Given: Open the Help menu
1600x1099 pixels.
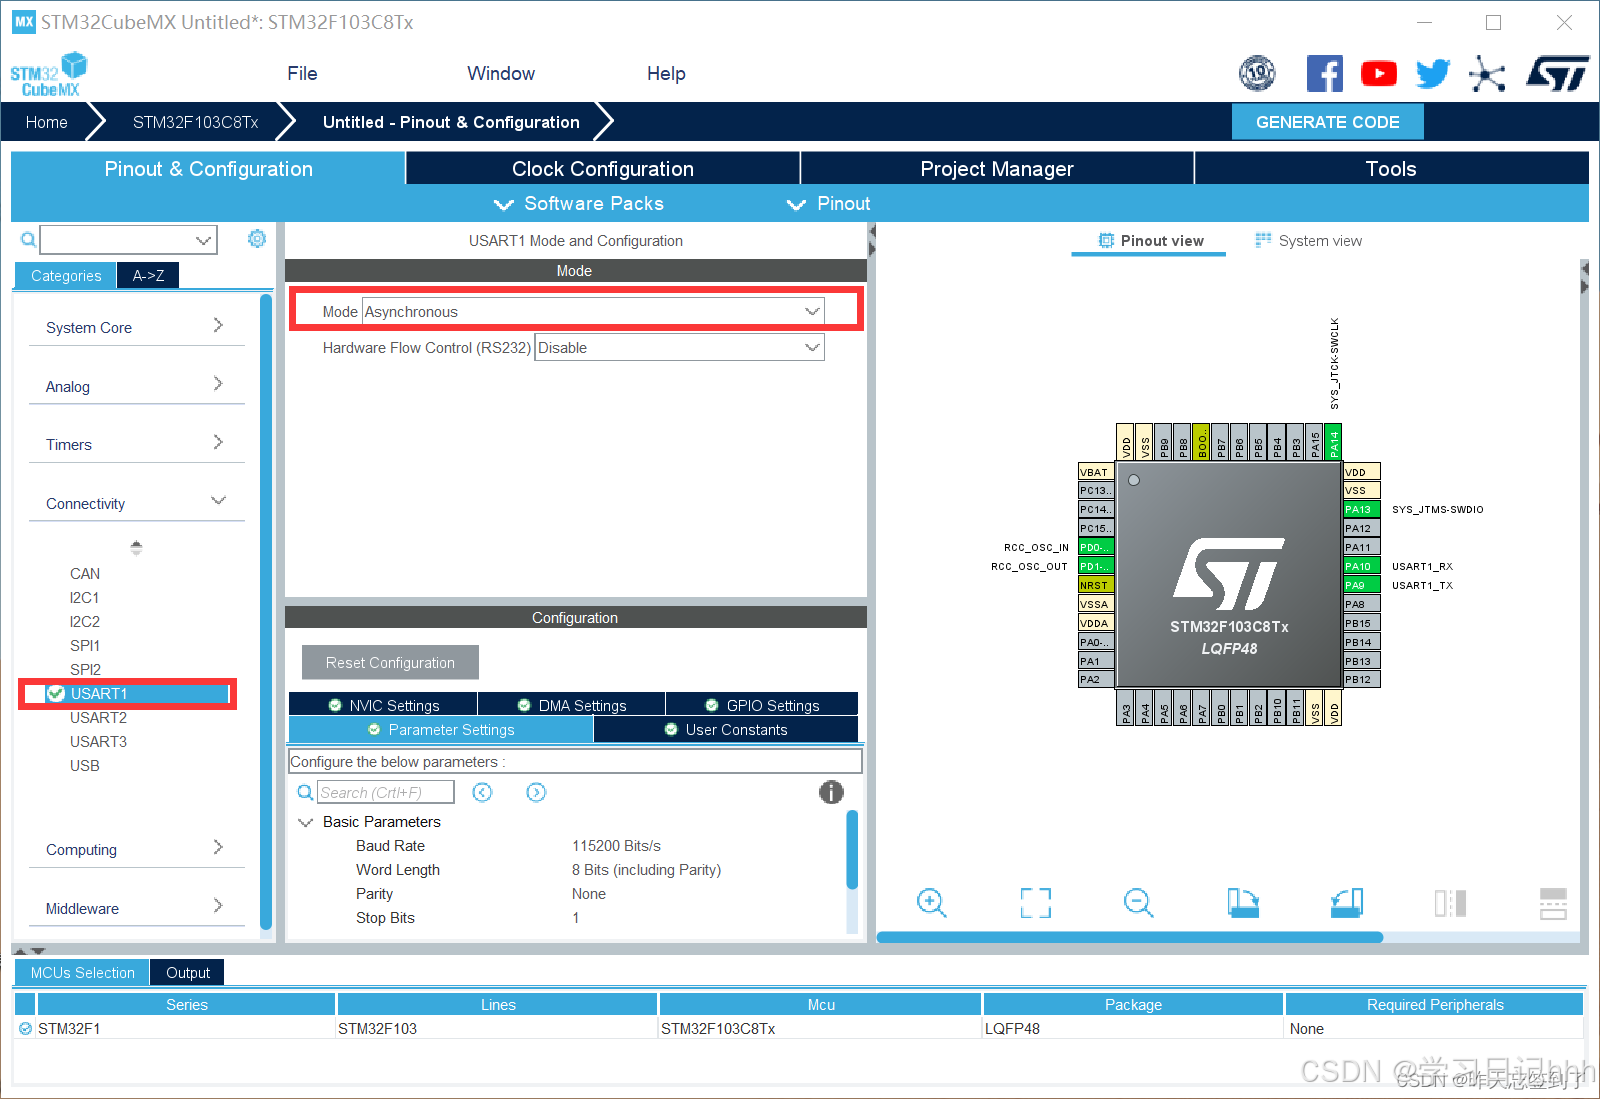Looking at the screenshot, I should [666, 74].
